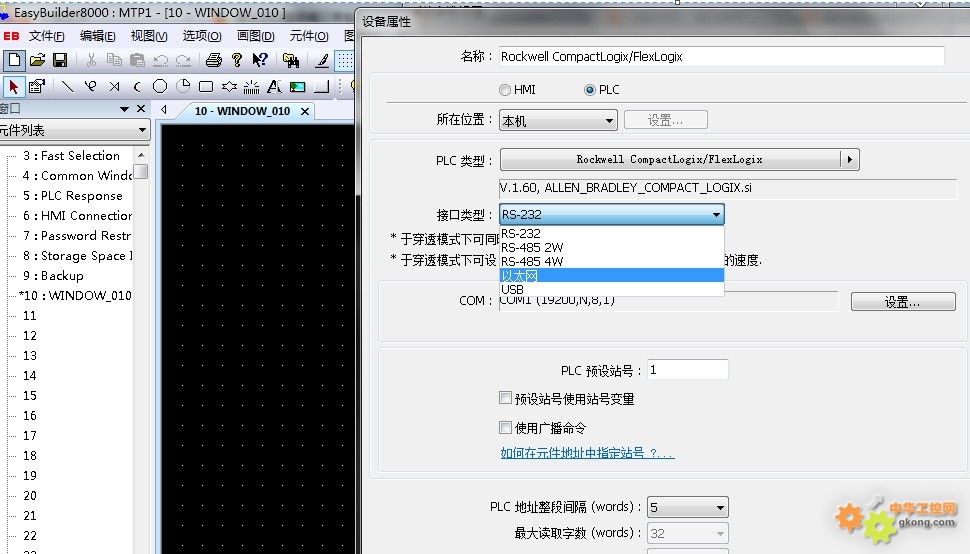The image size is (970, 554).
Task: Choose Ethernet 以太网 from interface list
Action: click(611, 276)
